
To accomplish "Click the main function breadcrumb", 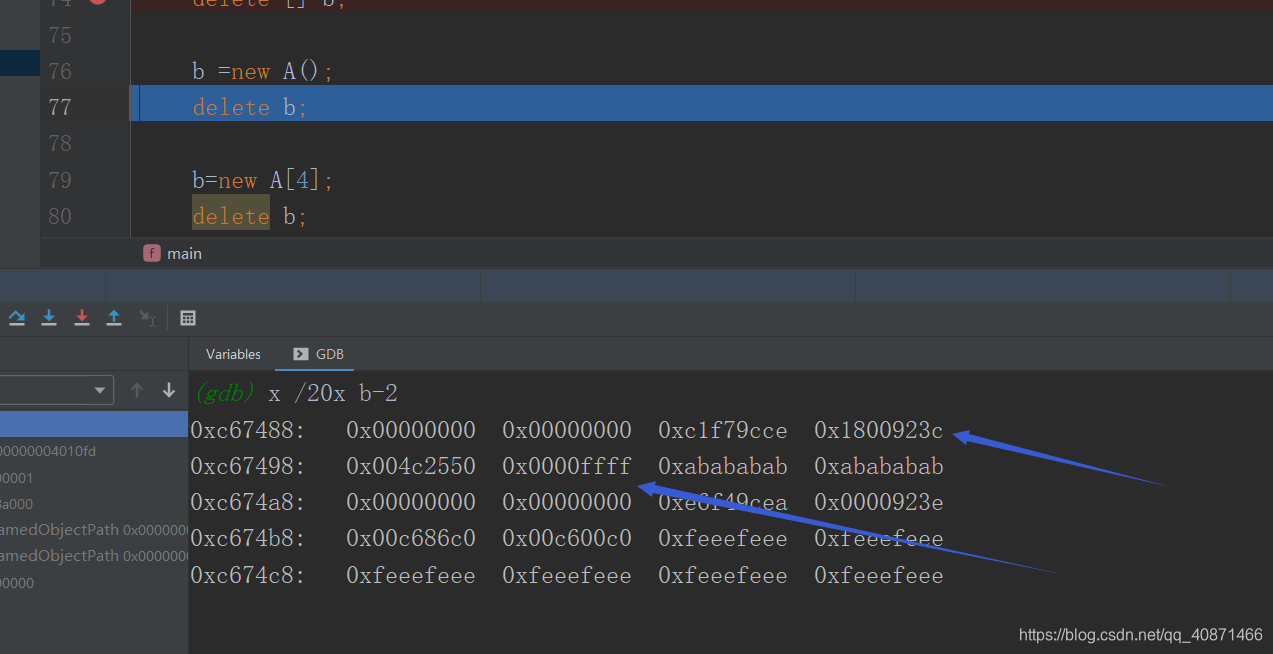I will coord(173,253).
